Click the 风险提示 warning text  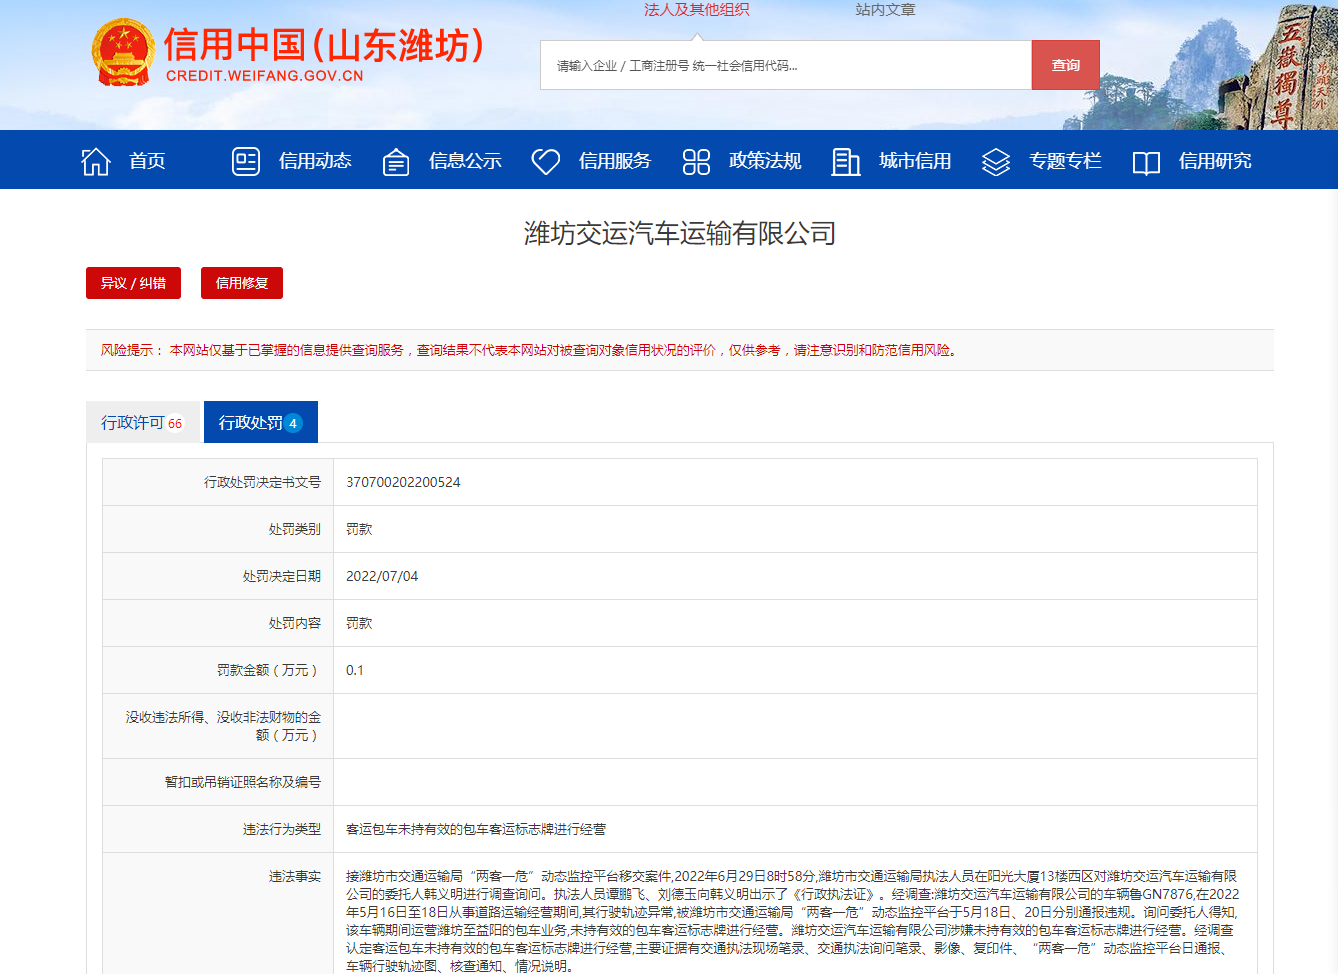529,350
